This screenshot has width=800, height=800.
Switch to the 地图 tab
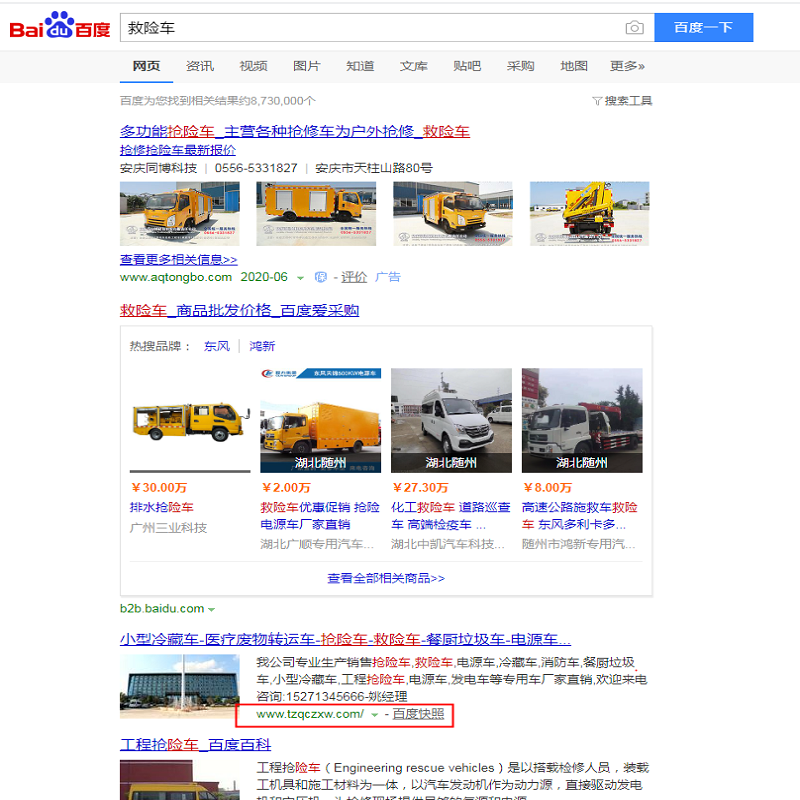coord(573,66)
